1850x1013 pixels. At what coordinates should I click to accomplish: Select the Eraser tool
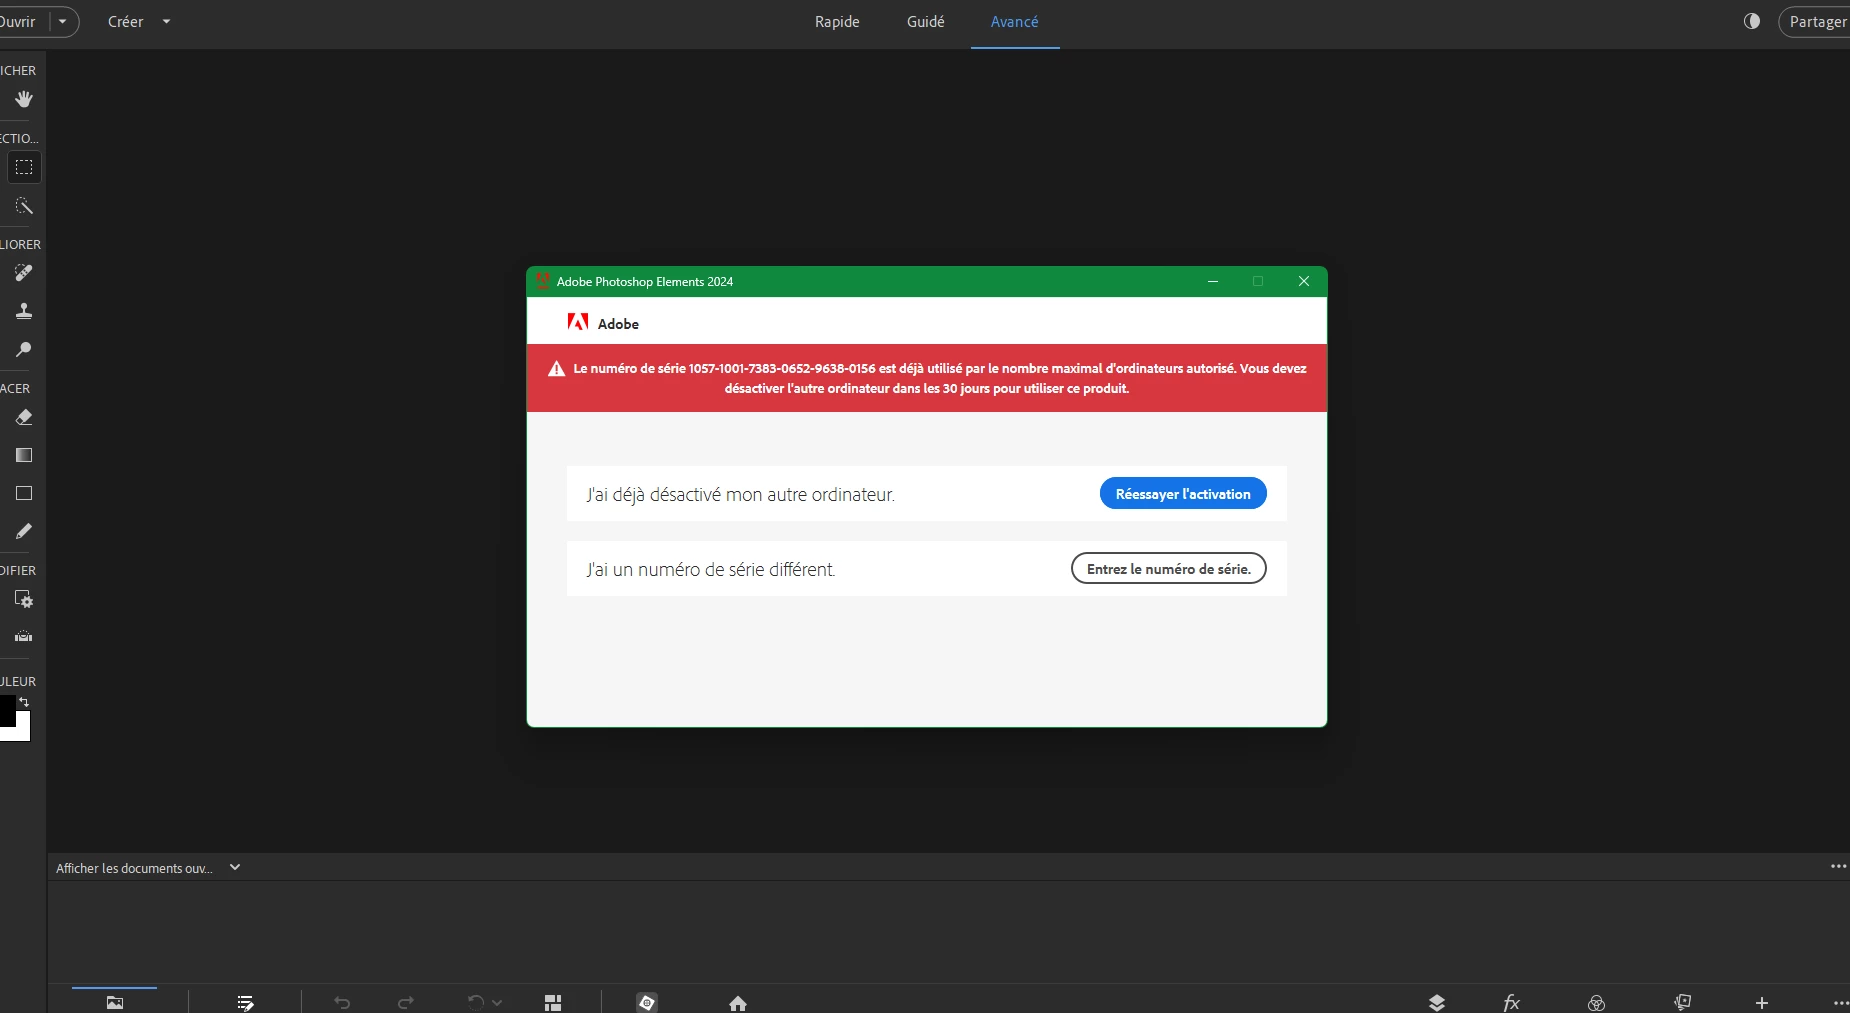(x=24, y=417)
